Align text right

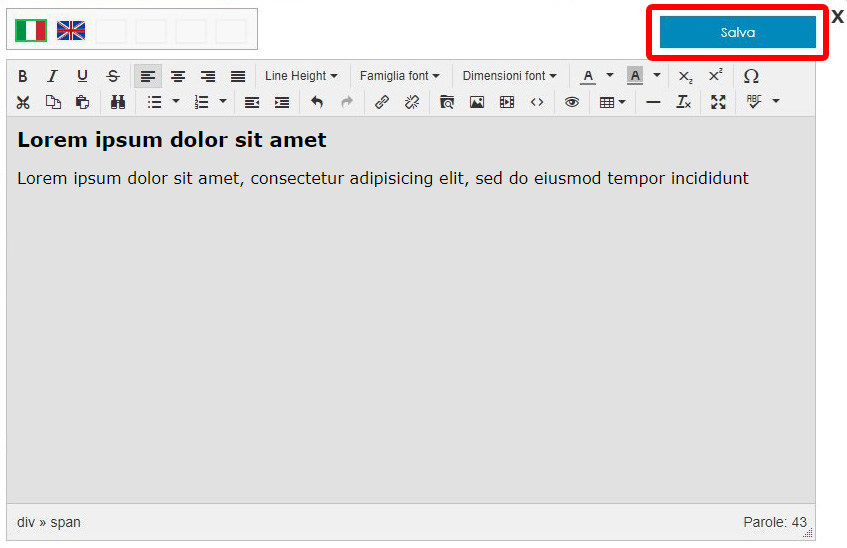pyautogui.click(x=208, y=76)
